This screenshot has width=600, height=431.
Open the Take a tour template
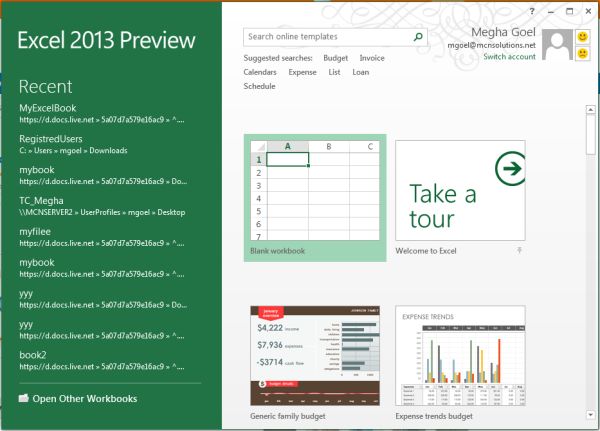460,191
